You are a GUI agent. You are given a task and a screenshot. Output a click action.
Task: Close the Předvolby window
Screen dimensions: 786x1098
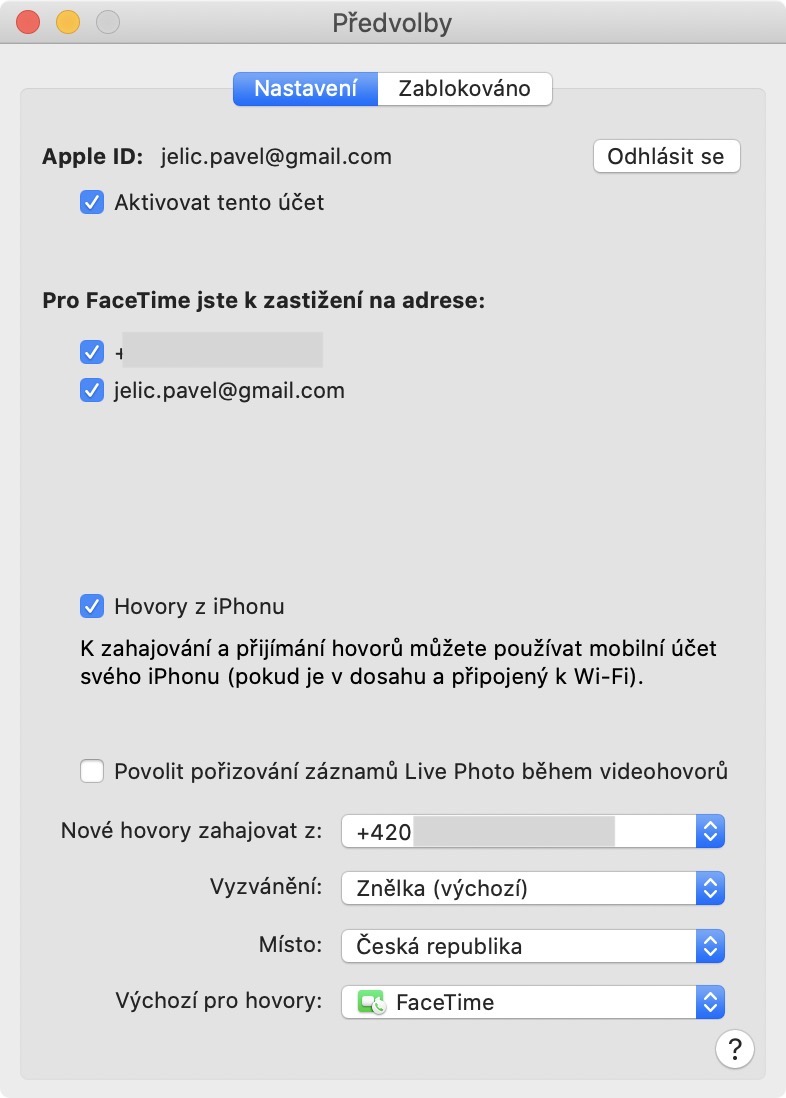click(29, 22)
